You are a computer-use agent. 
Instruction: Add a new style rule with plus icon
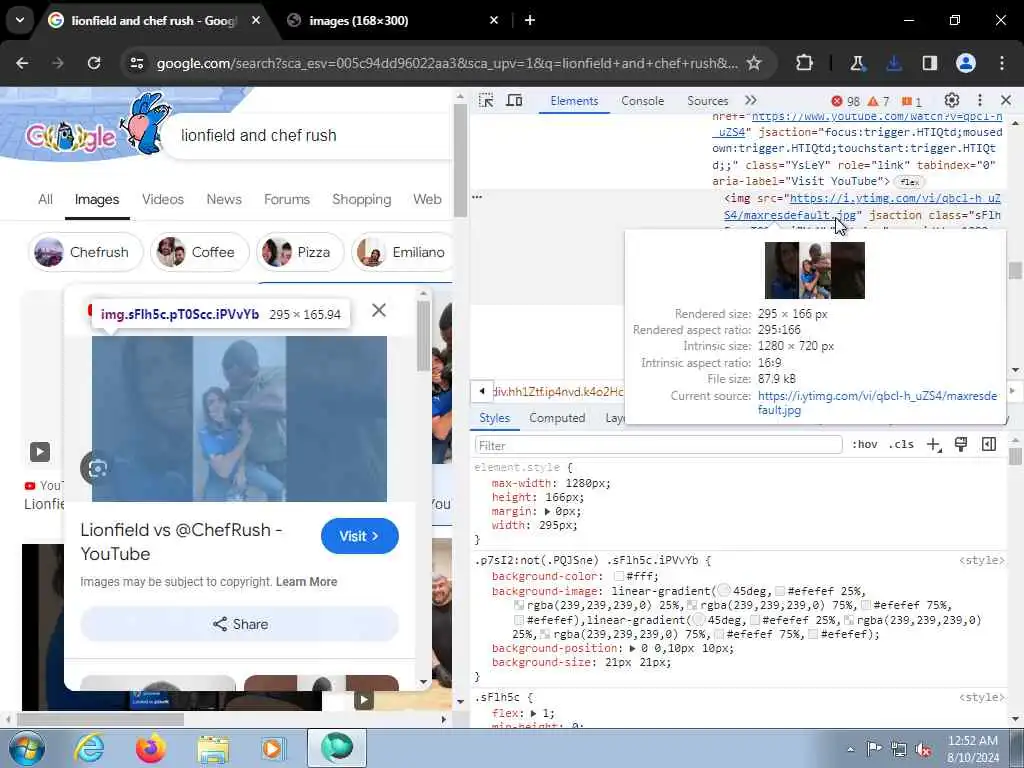coord(934,445)
